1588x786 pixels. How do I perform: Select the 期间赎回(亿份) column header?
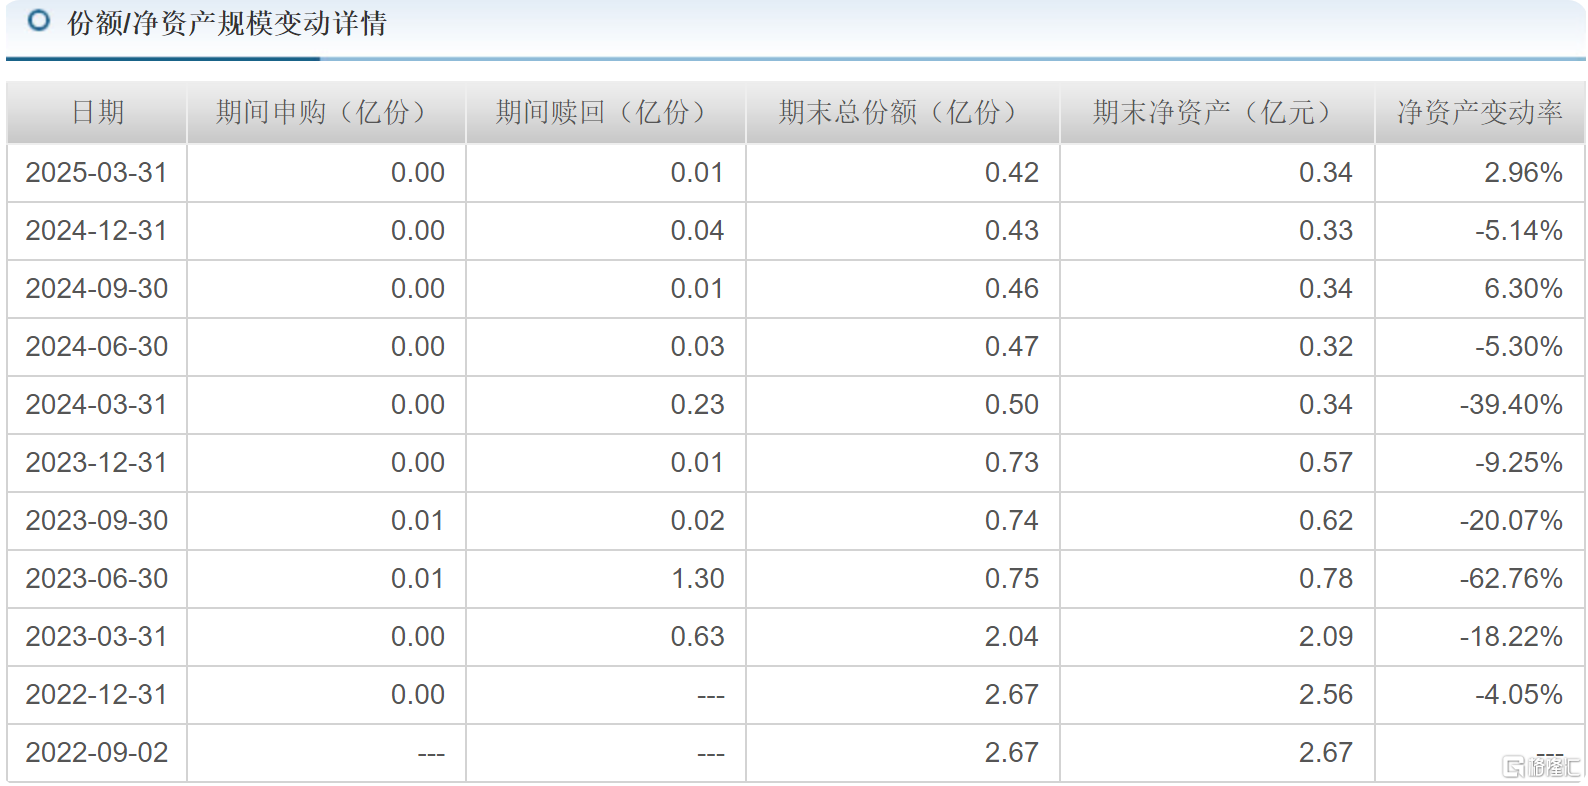[x=606, y=112]
